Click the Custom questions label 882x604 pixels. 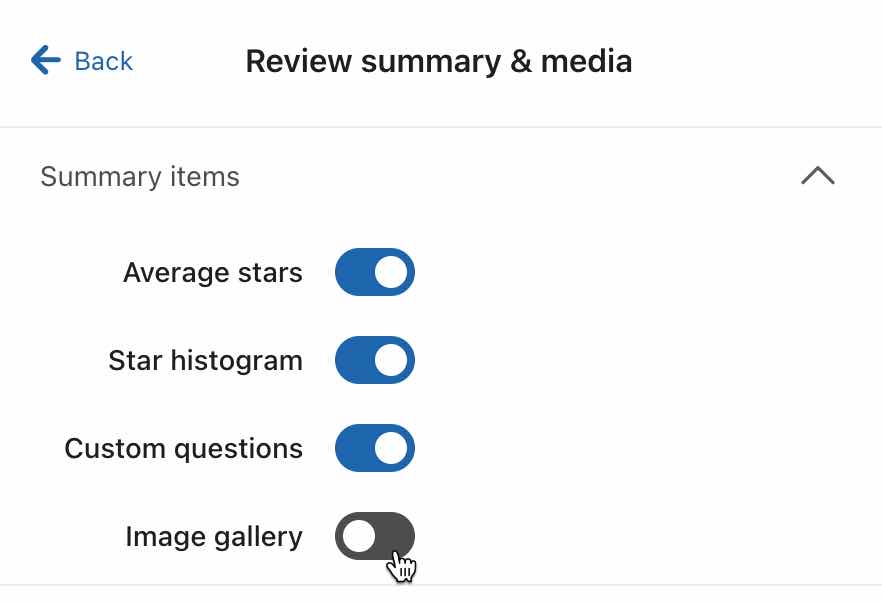[x=183, y=448]
